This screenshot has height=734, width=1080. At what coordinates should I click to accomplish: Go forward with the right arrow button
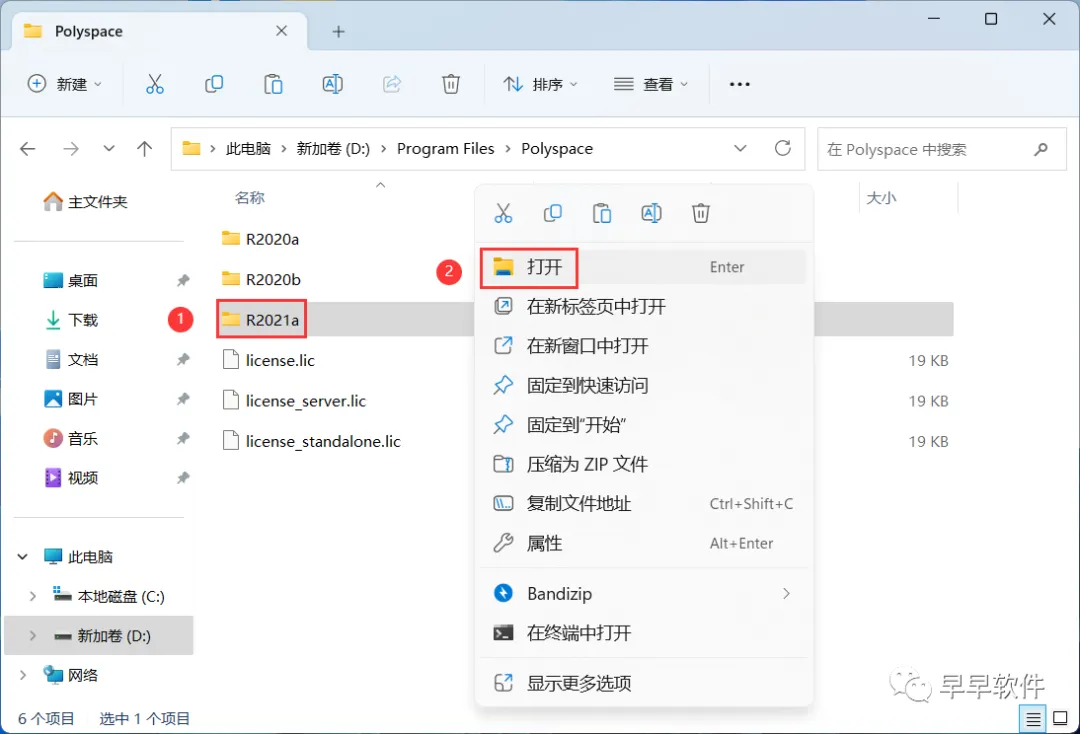point(70,149)
